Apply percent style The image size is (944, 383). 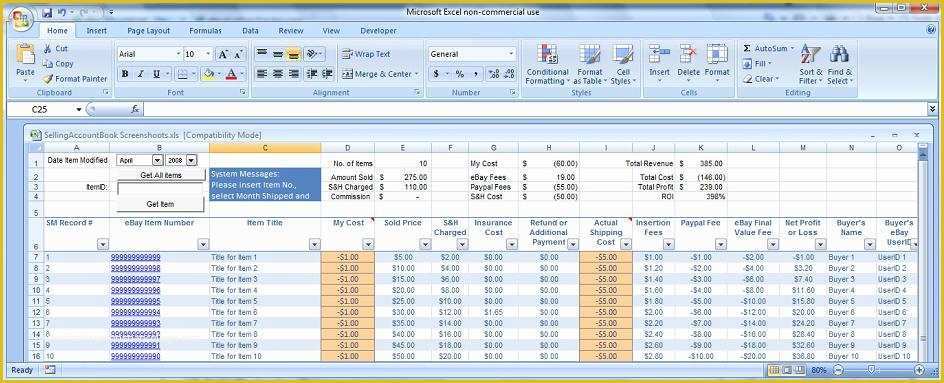tap(460, 74)
